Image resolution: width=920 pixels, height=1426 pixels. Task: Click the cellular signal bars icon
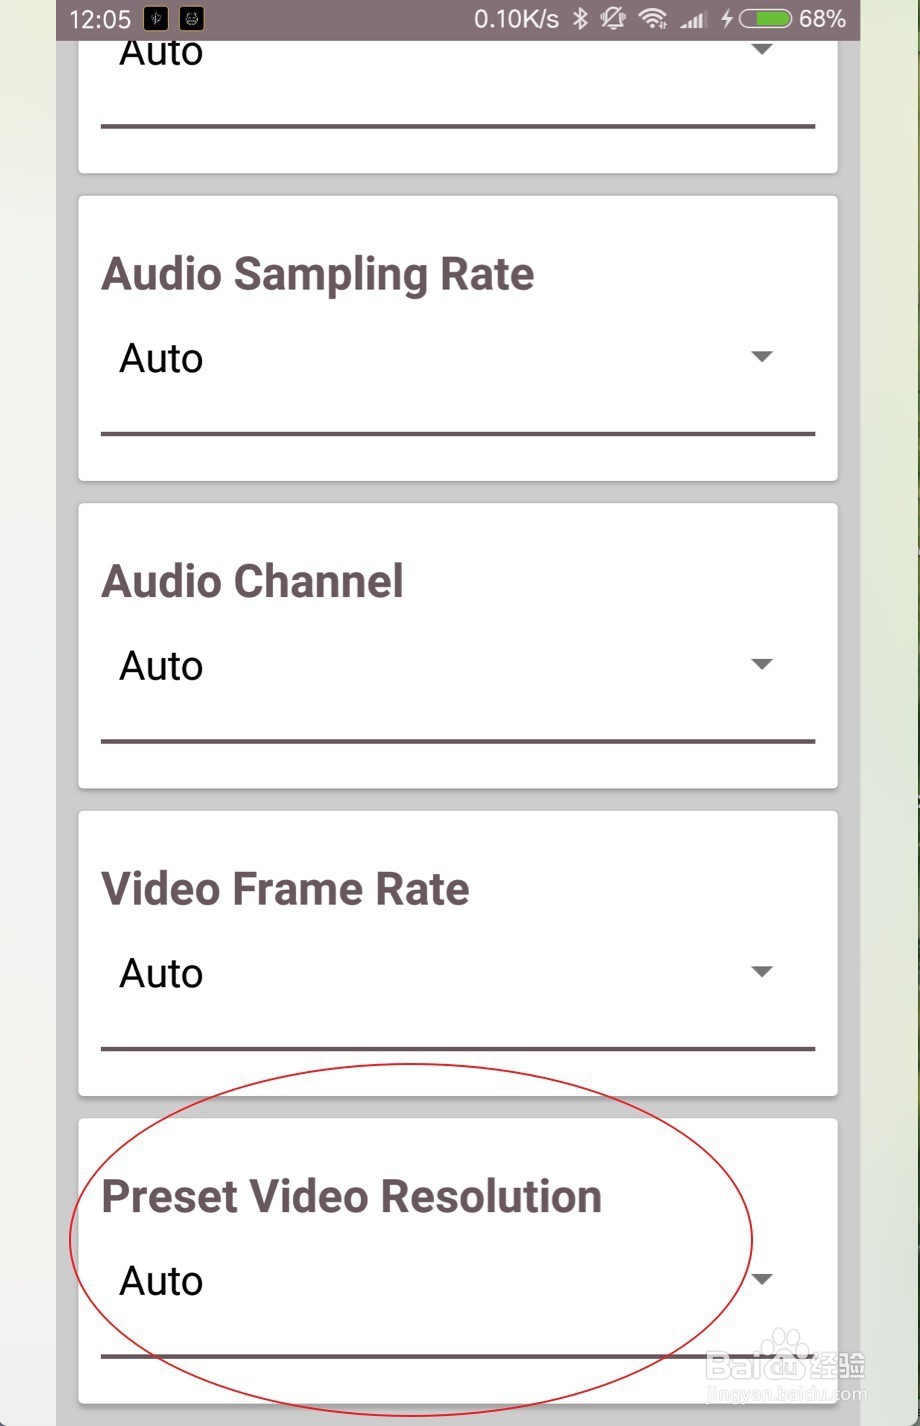tap(693, 19)
